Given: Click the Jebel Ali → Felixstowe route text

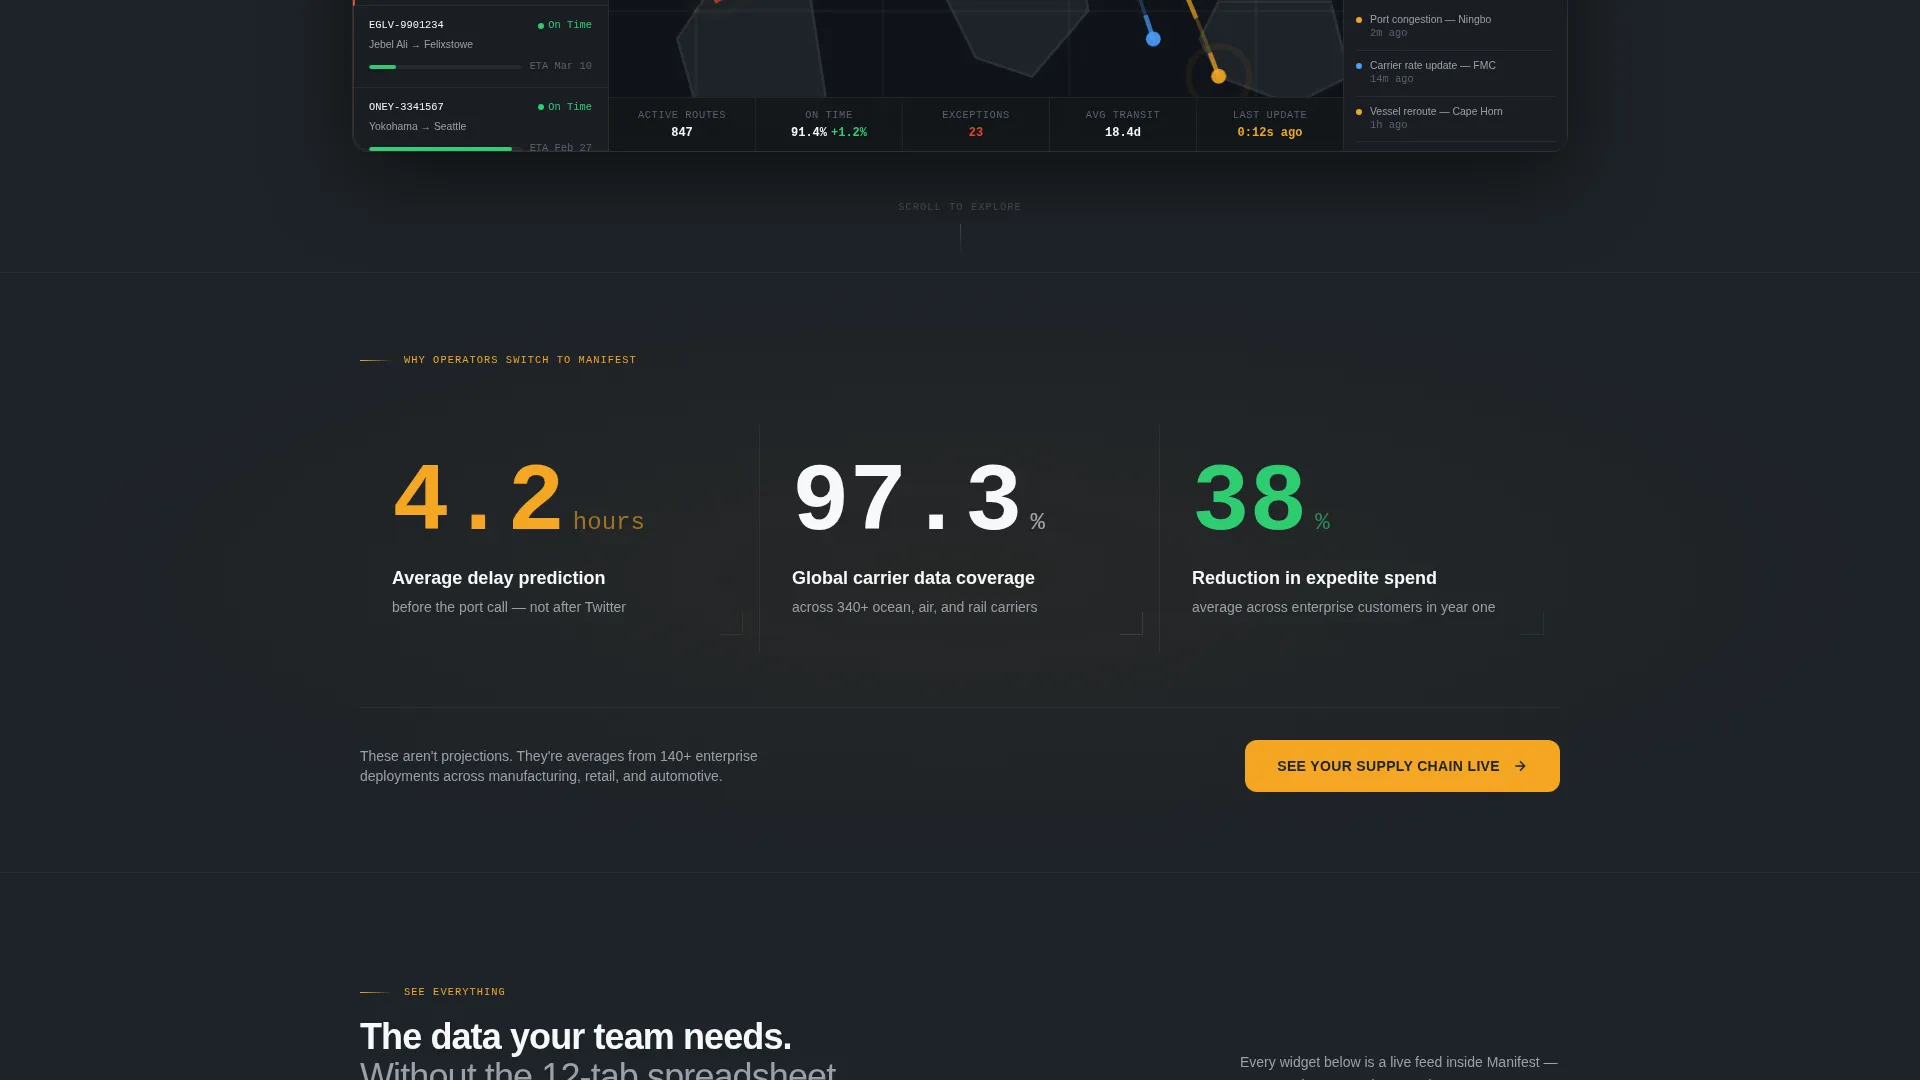Looking at the screenshot, I should click(x=421, y=44).
